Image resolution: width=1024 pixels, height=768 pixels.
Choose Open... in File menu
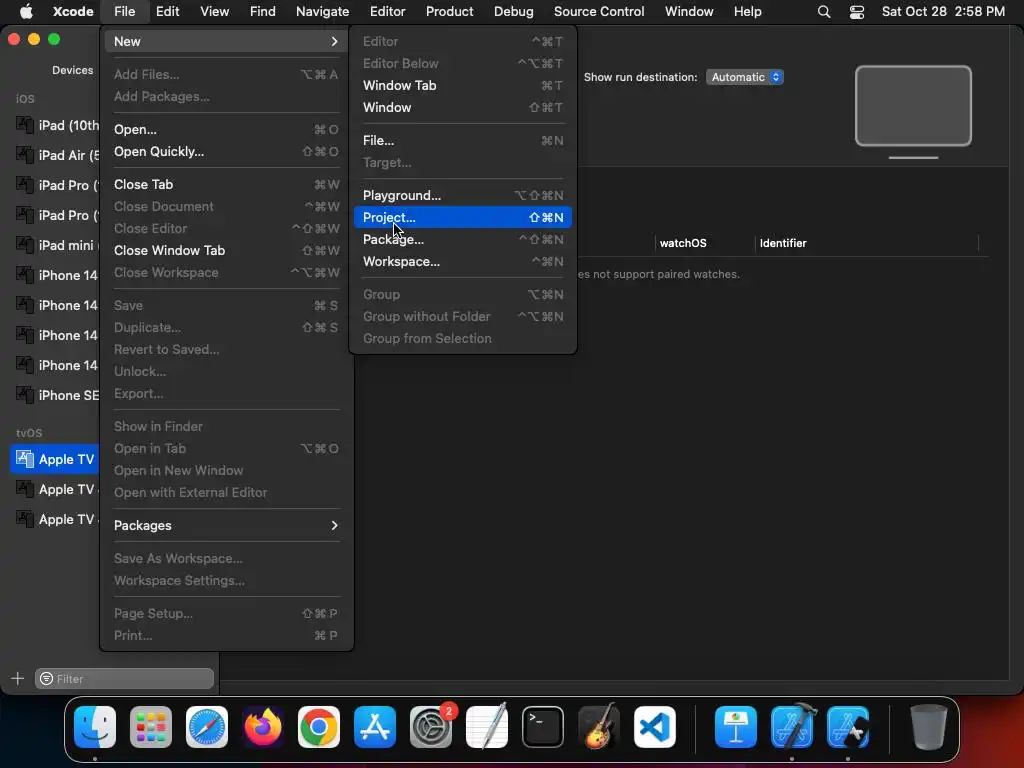click(226, 129)
